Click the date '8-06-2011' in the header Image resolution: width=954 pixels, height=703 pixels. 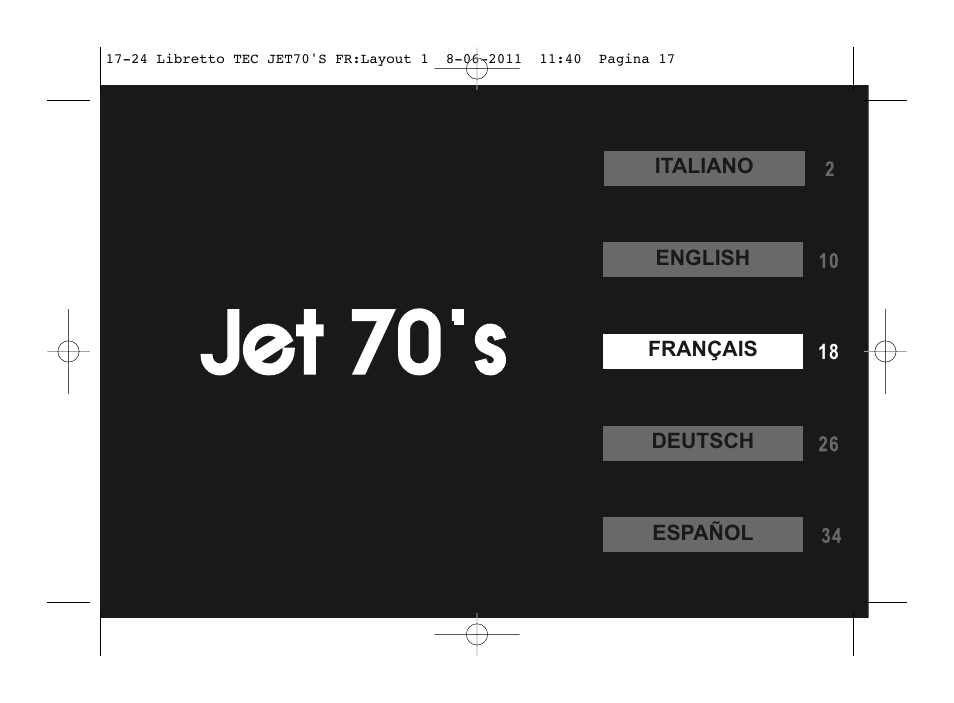pyautogui.click(x=484, y=59)
